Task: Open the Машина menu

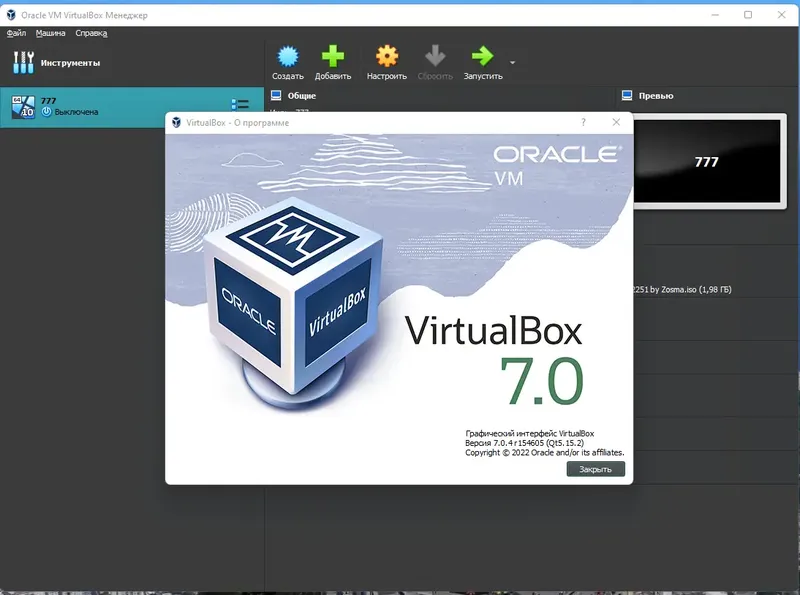Action: point(51,31)
